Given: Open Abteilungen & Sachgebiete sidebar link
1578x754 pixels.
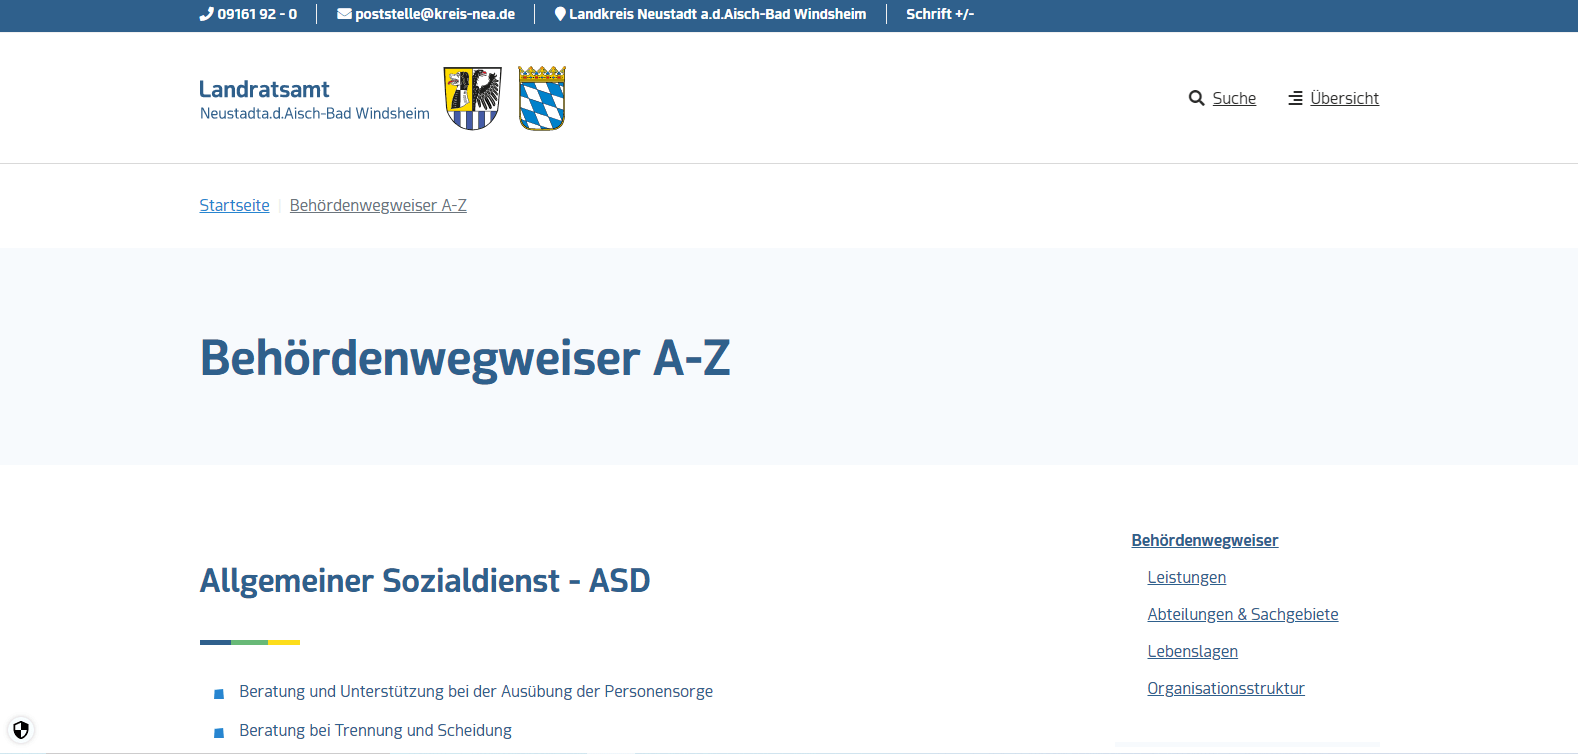Looking at the screenshot, I should [1242, 614].
